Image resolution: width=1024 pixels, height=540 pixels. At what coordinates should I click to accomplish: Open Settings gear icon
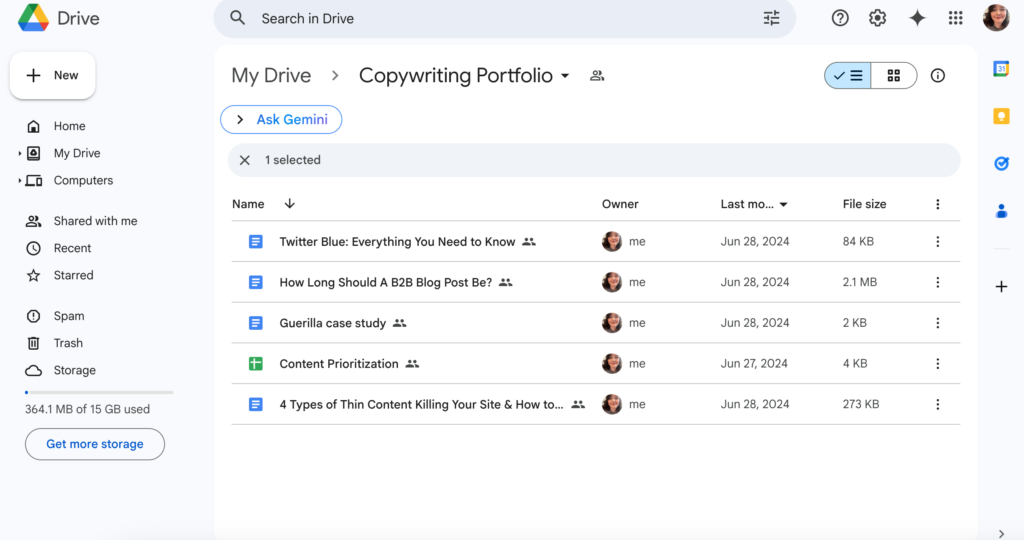pyautogui.click(x=877, y=18)
